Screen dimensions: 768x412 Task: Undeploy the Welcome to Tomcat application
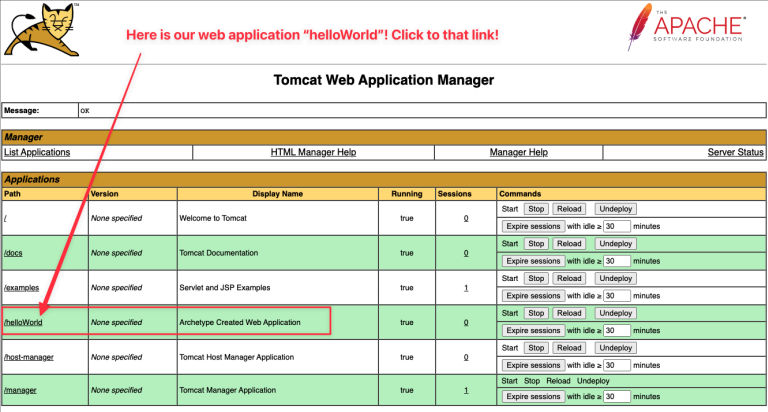tap(616, 209)
